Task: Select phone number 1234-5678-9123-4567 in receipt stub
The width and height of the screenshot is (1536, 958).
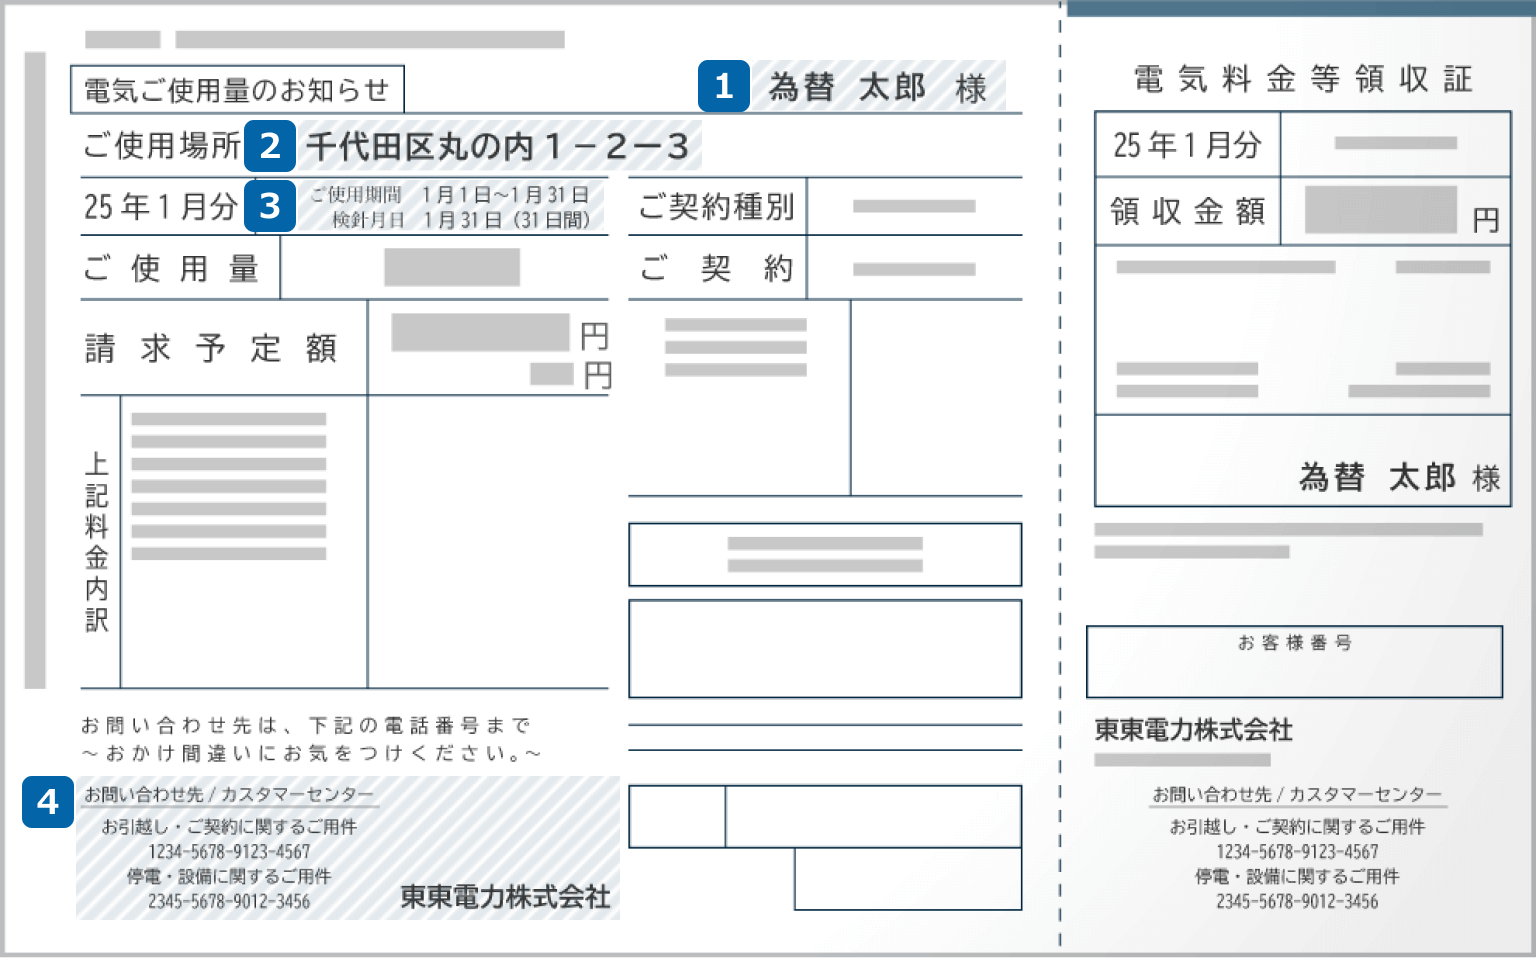Action: coord(1297,852)
